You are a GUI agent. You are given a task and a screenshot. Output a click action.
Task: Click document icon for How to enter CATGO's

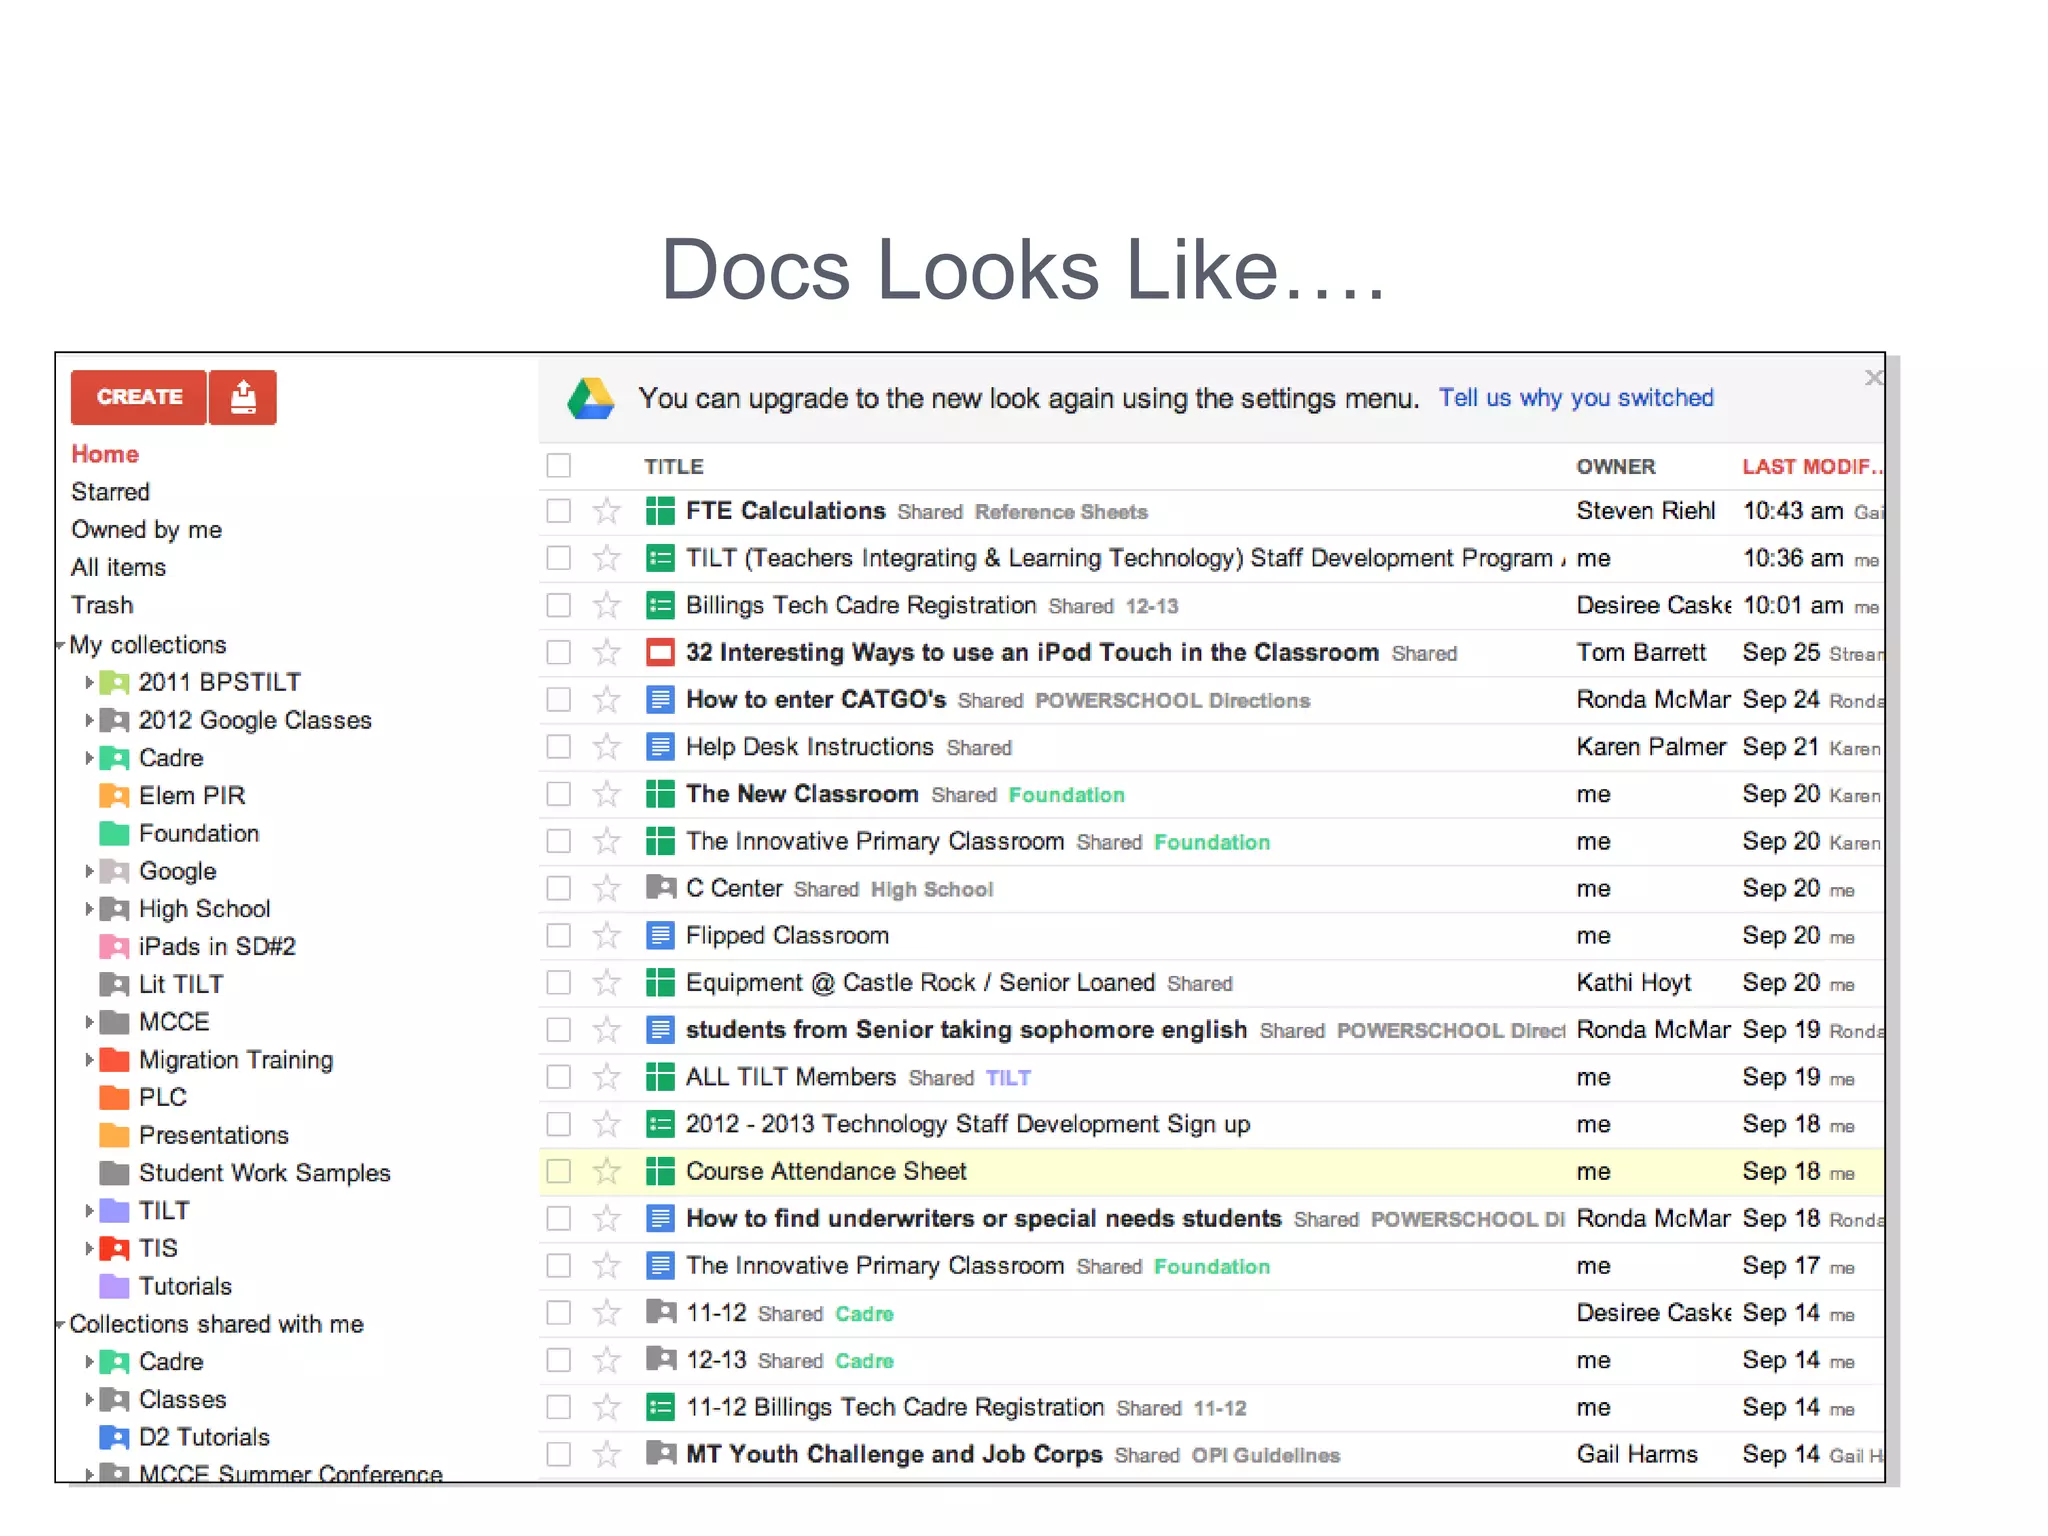[x=660, y=700]
